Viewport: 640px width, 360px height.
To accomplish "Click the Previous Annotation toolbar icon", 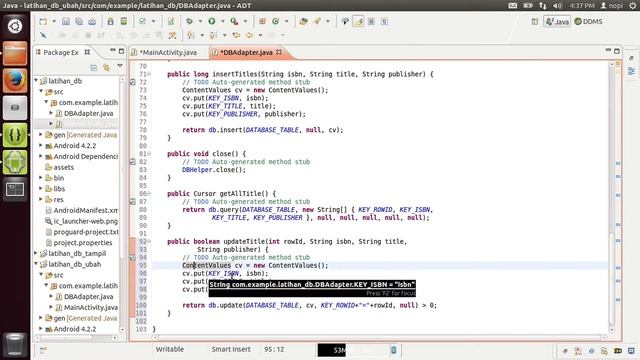I will pyautogui.click(x=213, y=35).
